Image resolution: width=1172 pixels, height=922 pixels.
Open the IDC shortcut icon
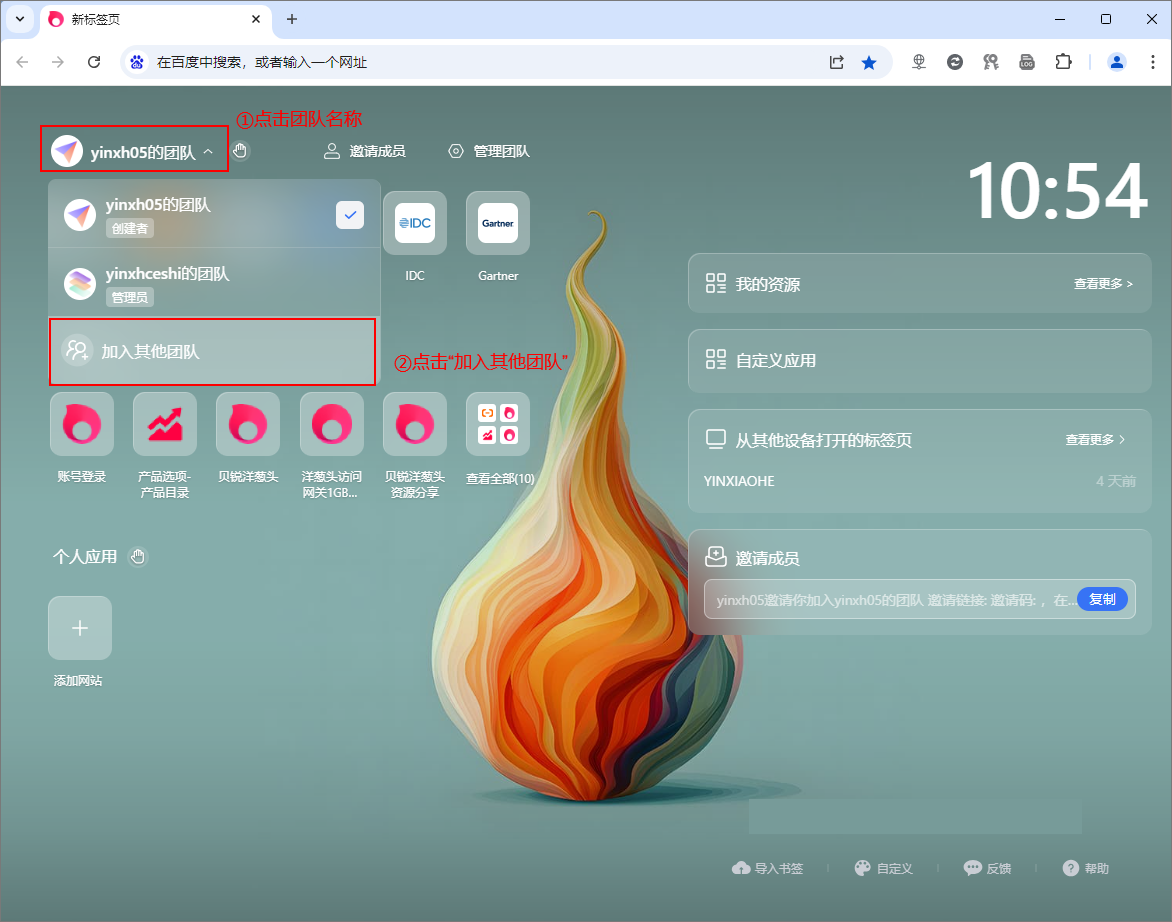414,223
